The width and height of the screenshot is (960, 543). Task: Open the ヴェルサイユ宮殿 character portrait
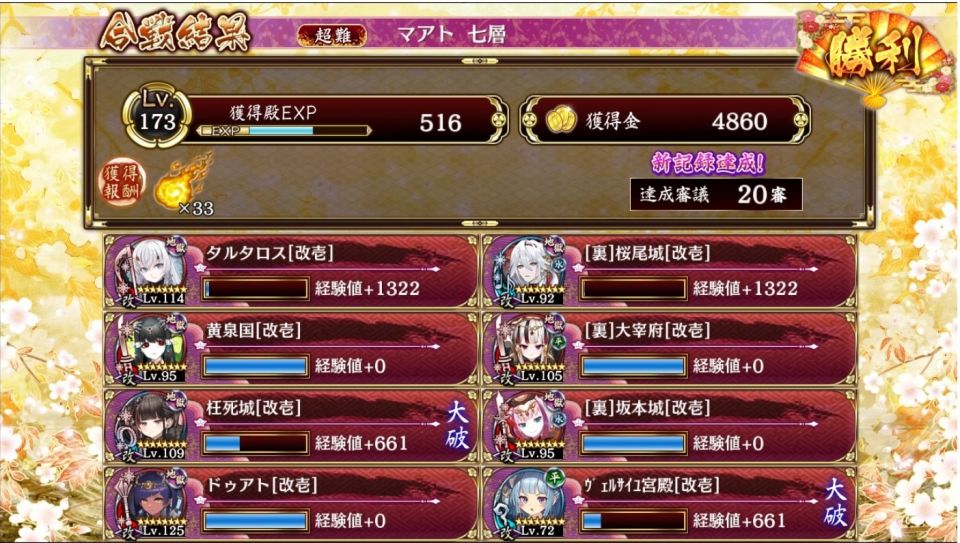point(530,503)
